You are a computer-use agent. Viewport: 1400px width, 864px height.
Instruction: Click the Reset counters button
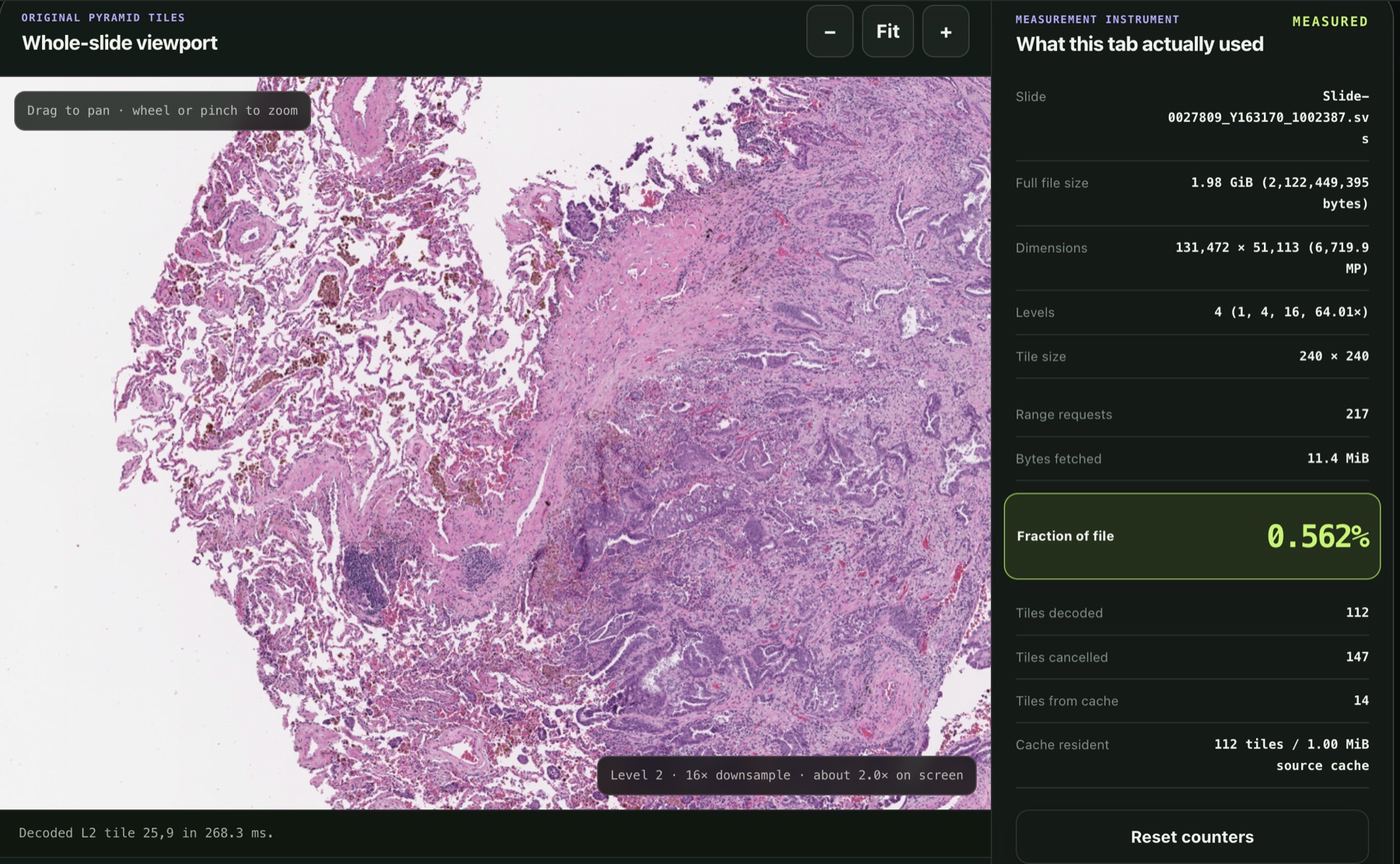[x=1192, y=837]
